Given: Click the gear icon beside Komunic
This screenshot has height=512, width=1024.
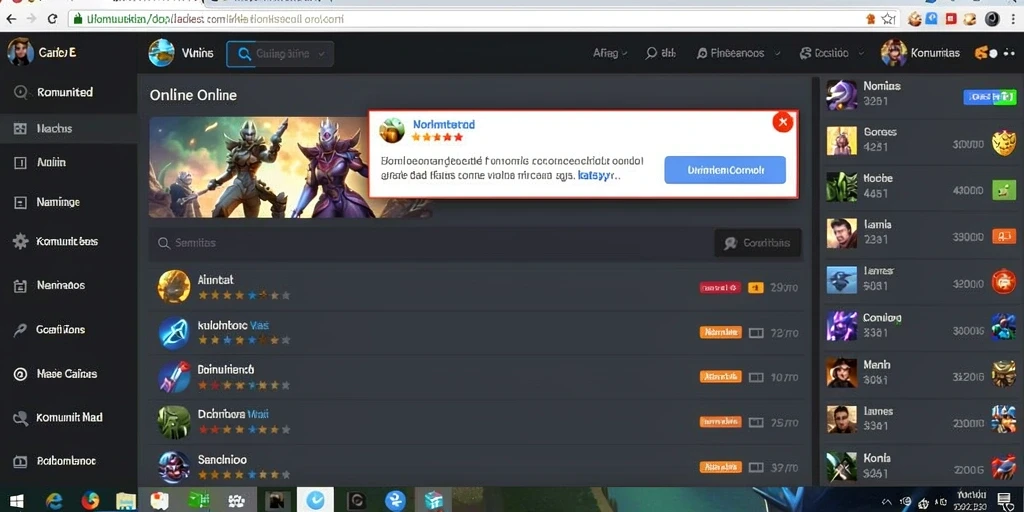Looking at the screenshot, I should click(x=21, y=242).
